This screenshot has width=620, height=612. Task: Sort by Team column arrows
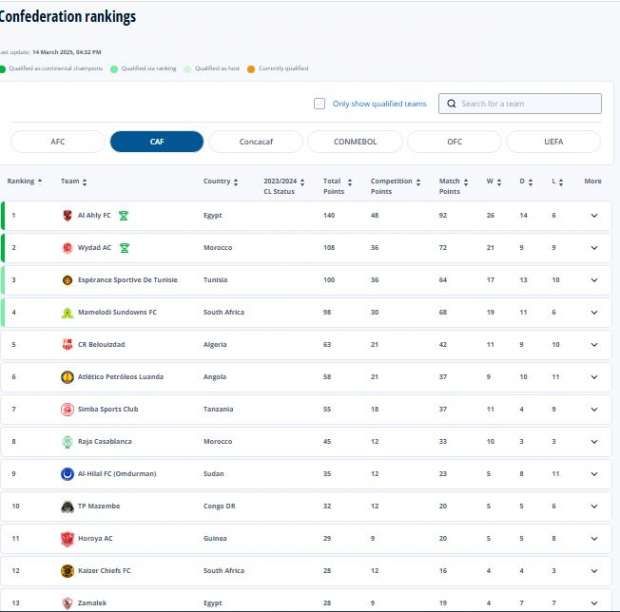pos(85,182)
